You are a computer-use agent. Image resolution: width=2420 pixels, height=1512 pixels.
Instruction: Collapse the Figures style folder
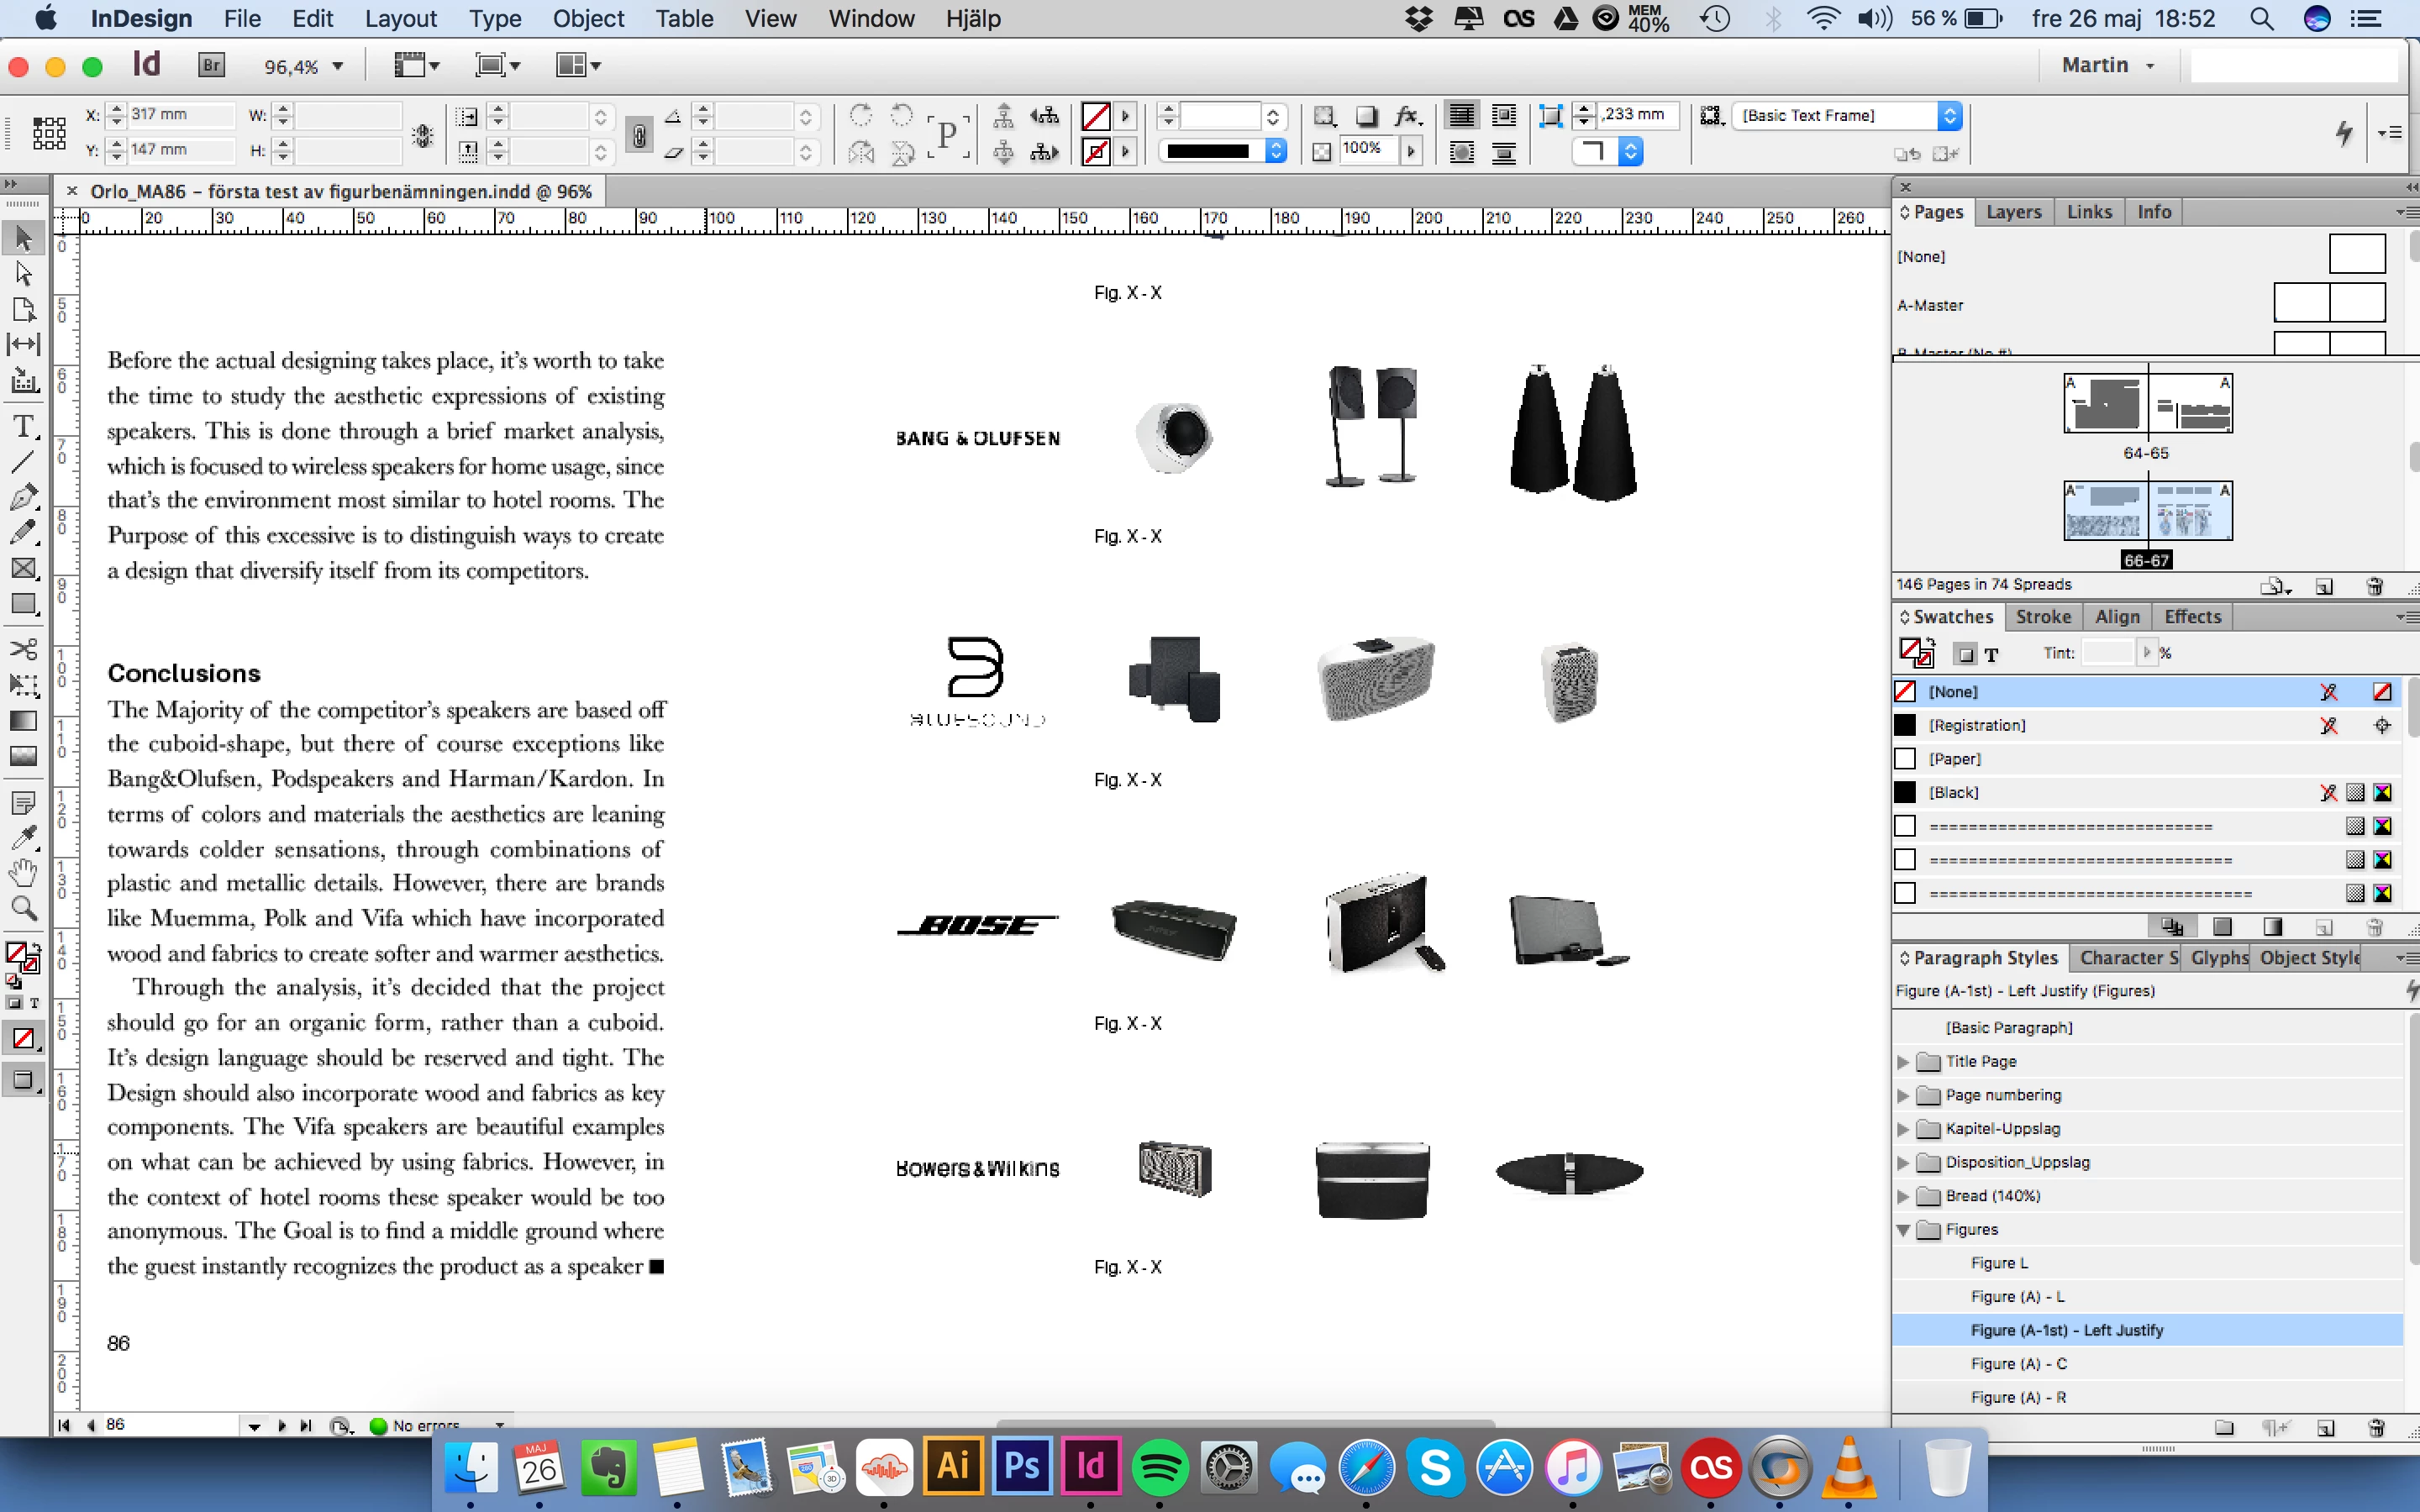(x=1903, y=1230)
